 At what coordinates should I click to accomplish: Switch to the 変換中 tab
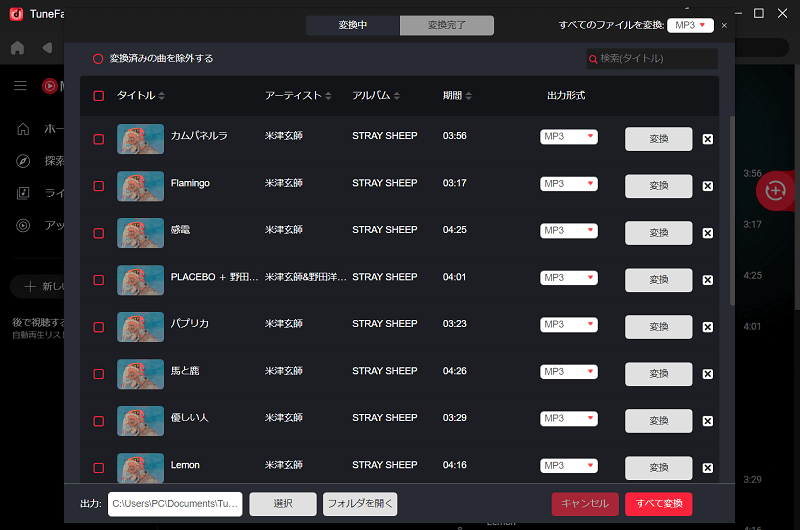click(353, 25)
